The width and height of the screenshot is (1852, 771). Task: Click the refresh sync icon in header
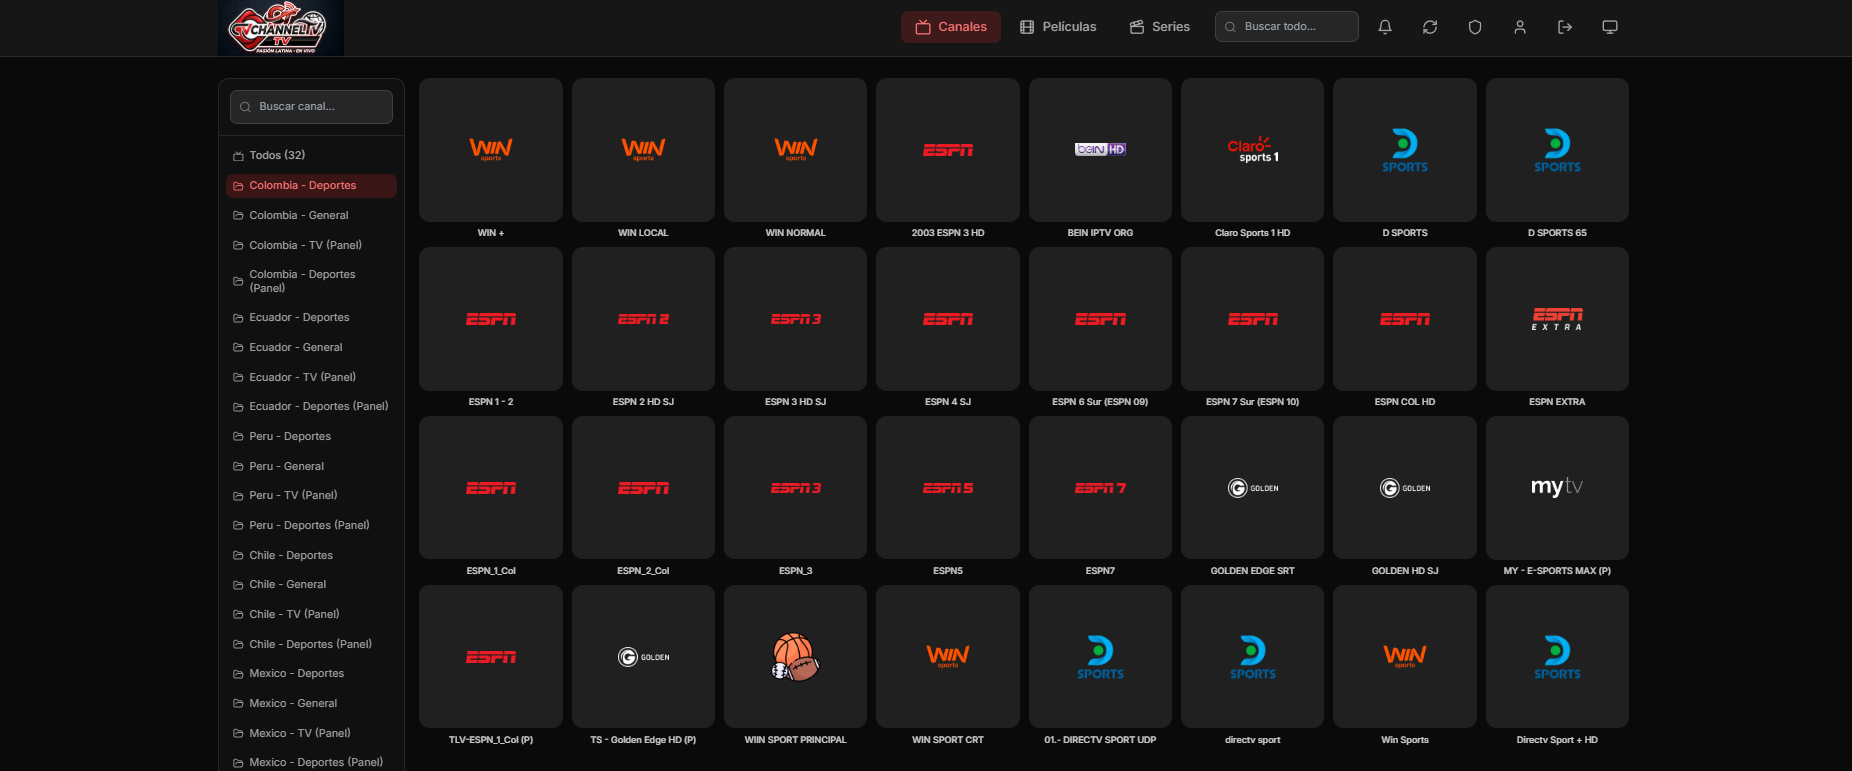(1430, 27)
